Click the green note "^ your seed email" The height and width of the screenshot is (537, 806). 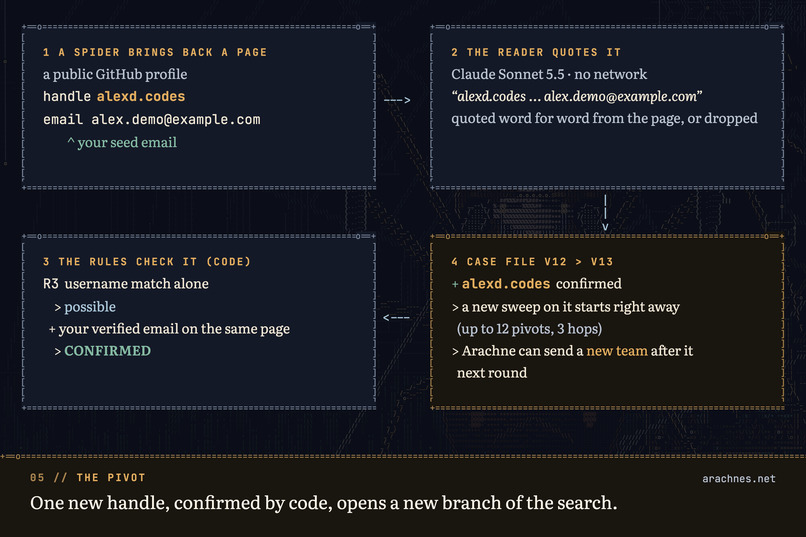(122, 142)
